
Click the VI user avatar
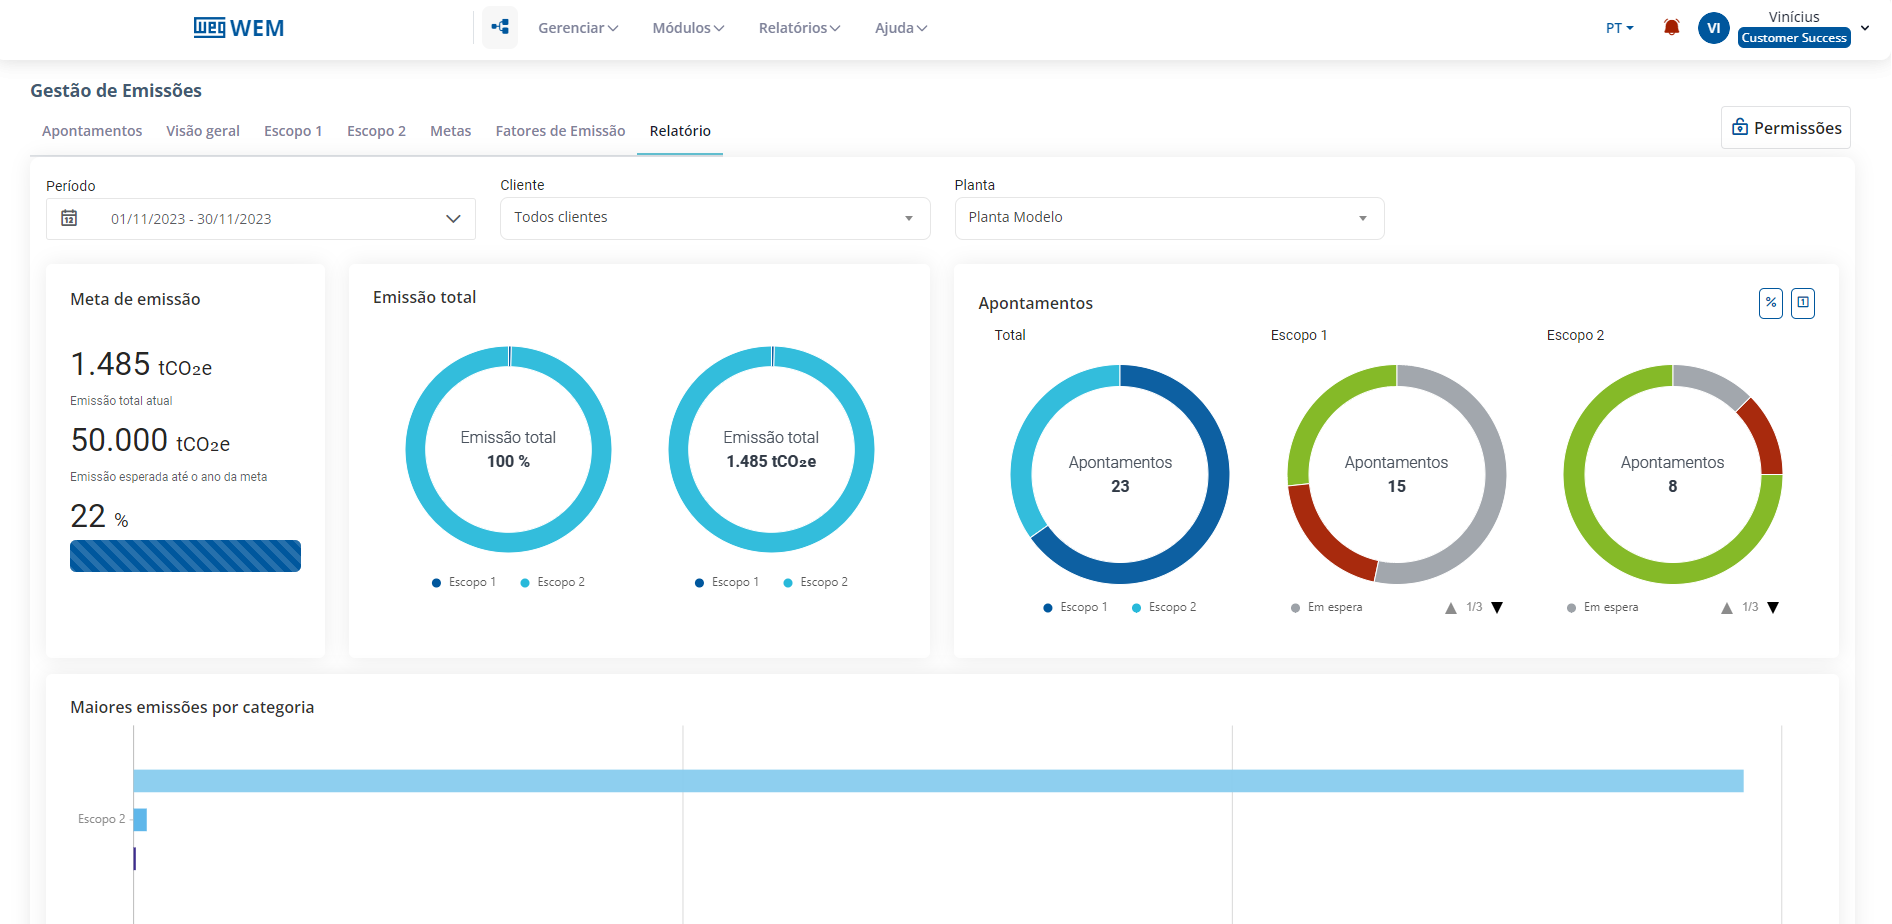(1713, 28)
